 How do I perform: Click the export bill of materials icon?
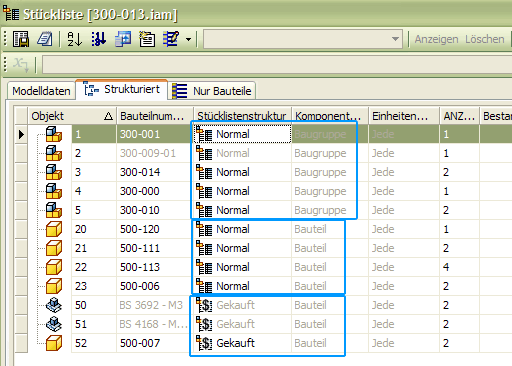point(21,39)
